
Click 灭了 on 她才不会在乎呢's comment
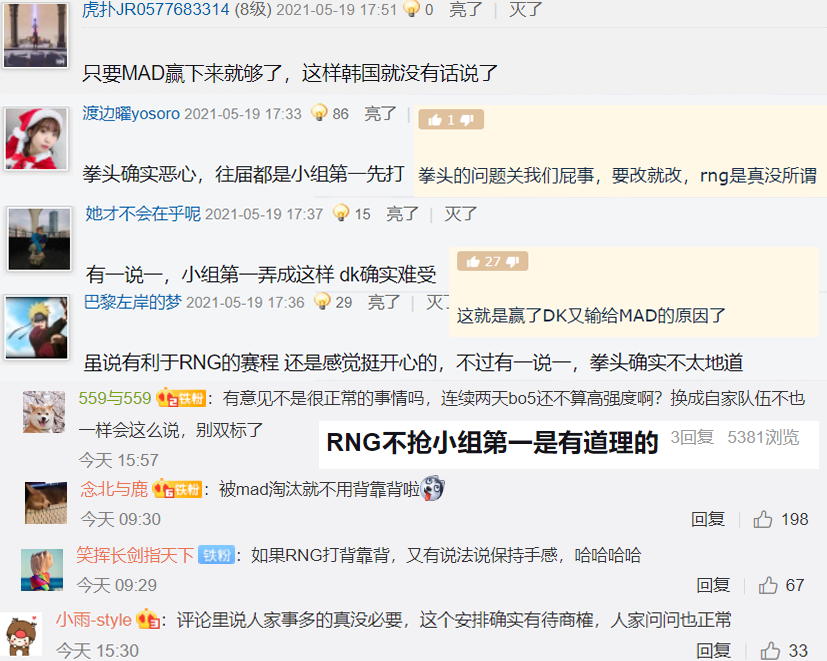point(460,214)
